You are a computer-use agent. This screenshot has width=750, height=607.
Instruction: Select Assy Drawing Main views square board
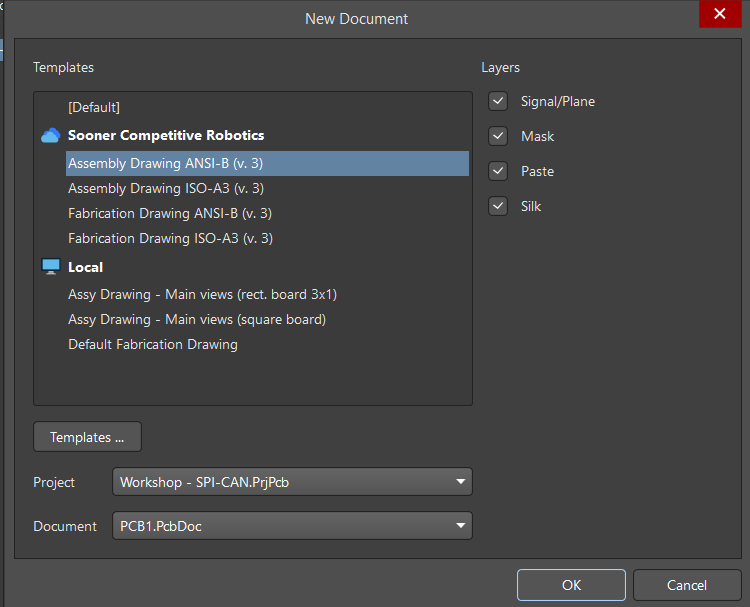(x=197, y=319)
